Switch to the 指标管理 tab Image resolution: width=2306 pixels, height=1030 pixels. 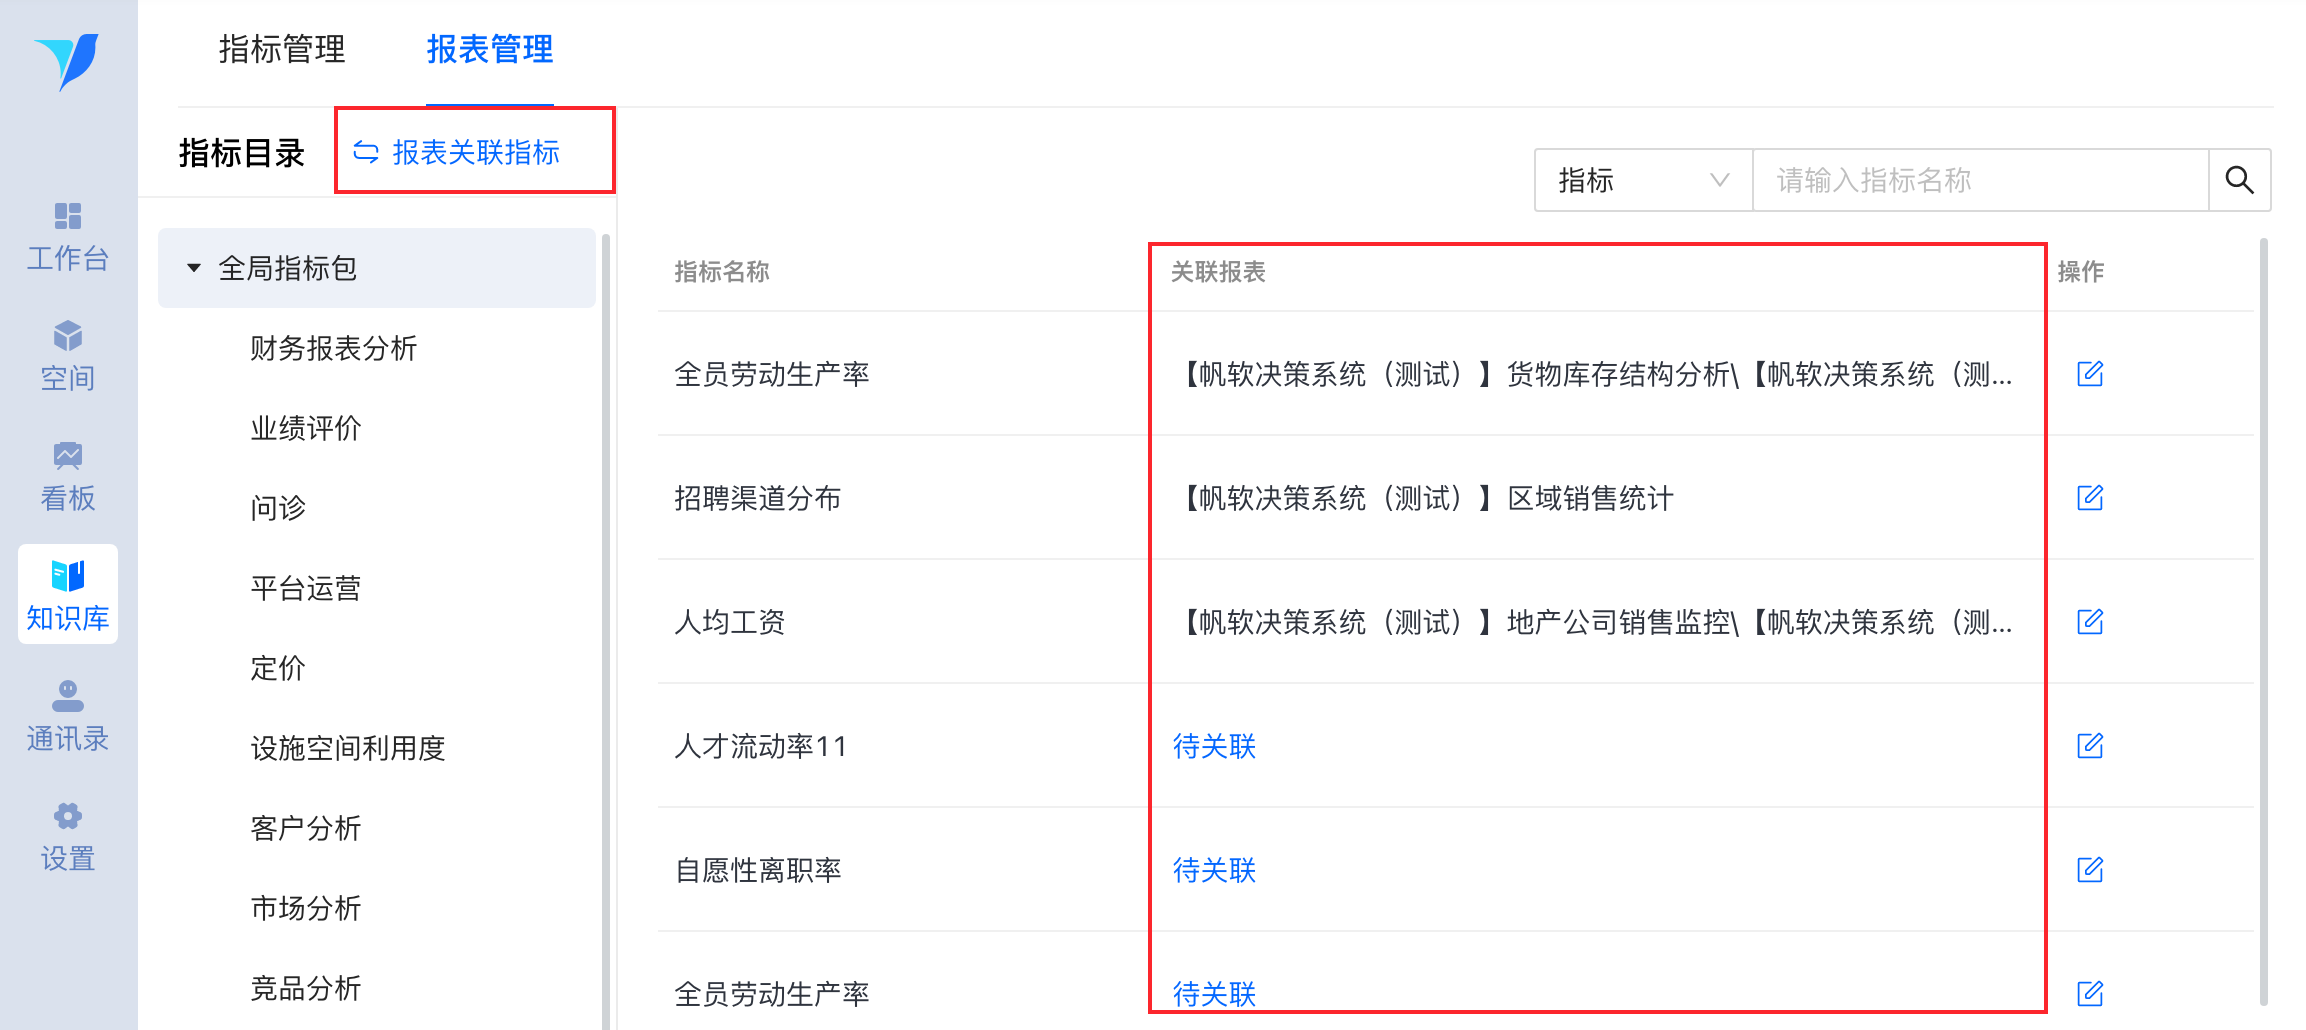pyautogui.click(x=282, y=49)
